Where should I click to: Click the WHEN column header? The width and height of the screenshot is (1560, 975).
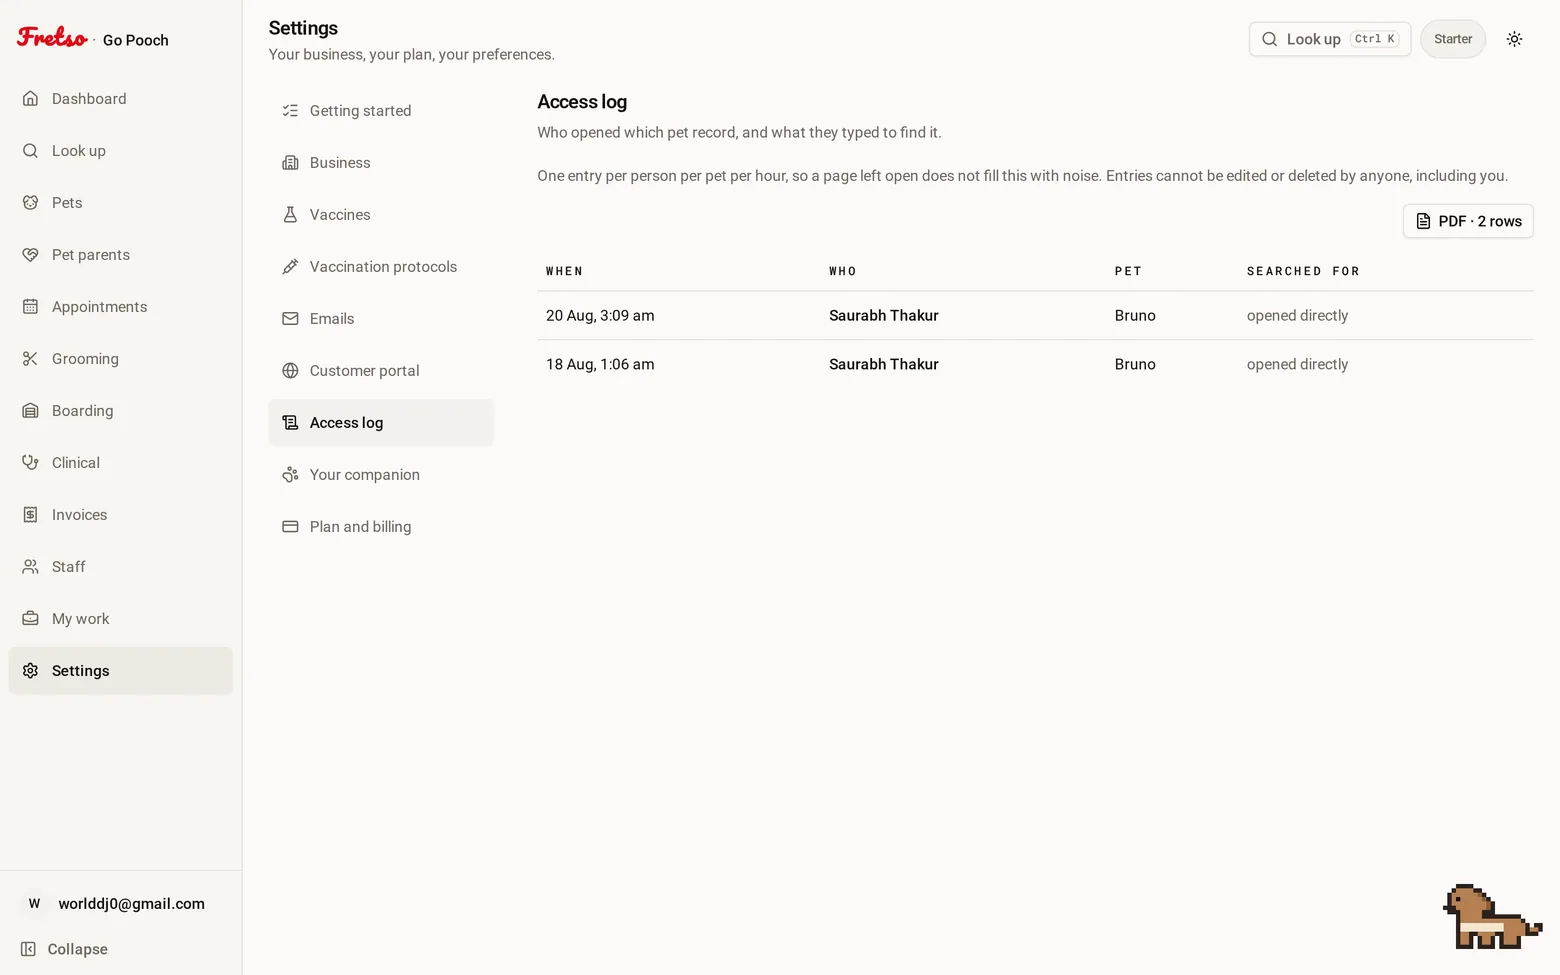pyautogui.click(x=564, y=271)
